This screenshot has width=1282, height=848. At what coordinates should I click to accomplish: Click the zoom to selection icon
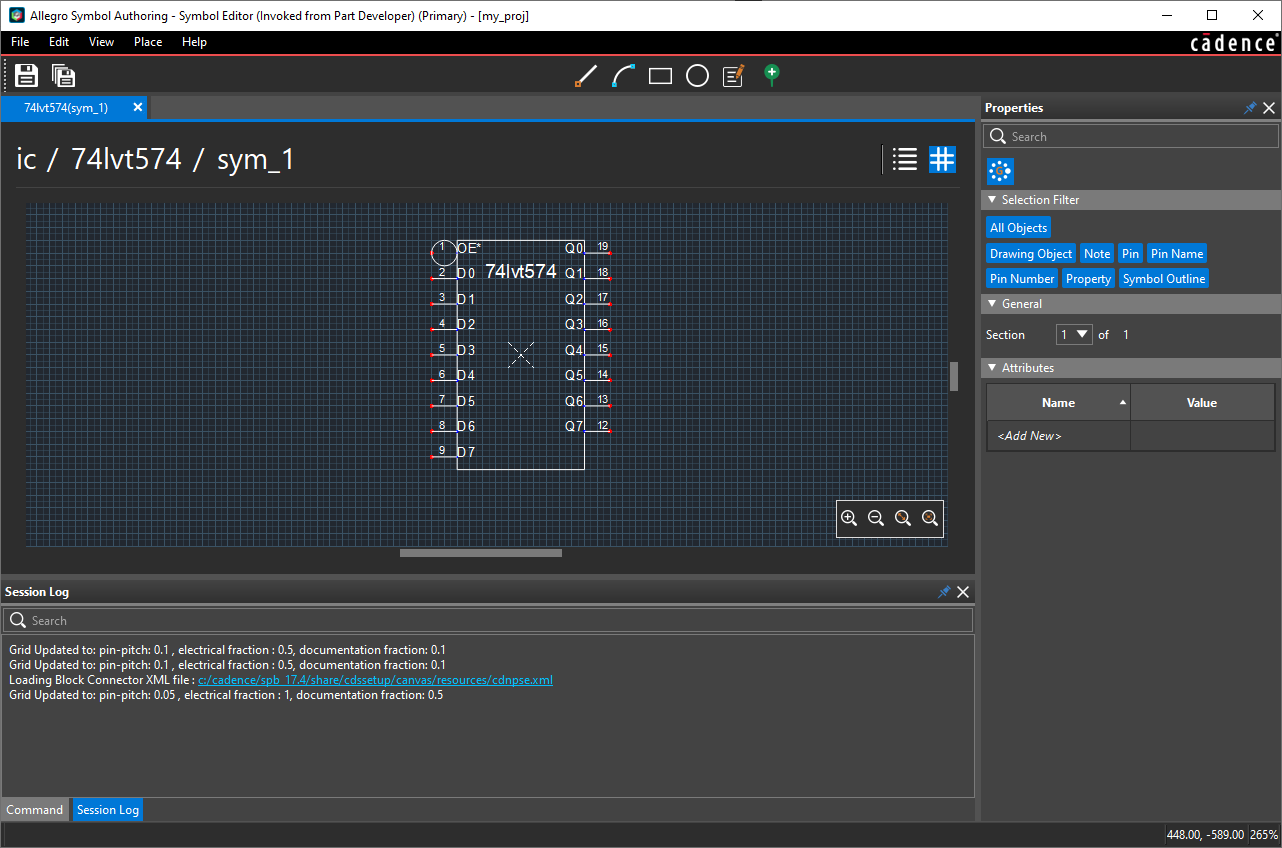pyautogui.click(x=930, y=518)
